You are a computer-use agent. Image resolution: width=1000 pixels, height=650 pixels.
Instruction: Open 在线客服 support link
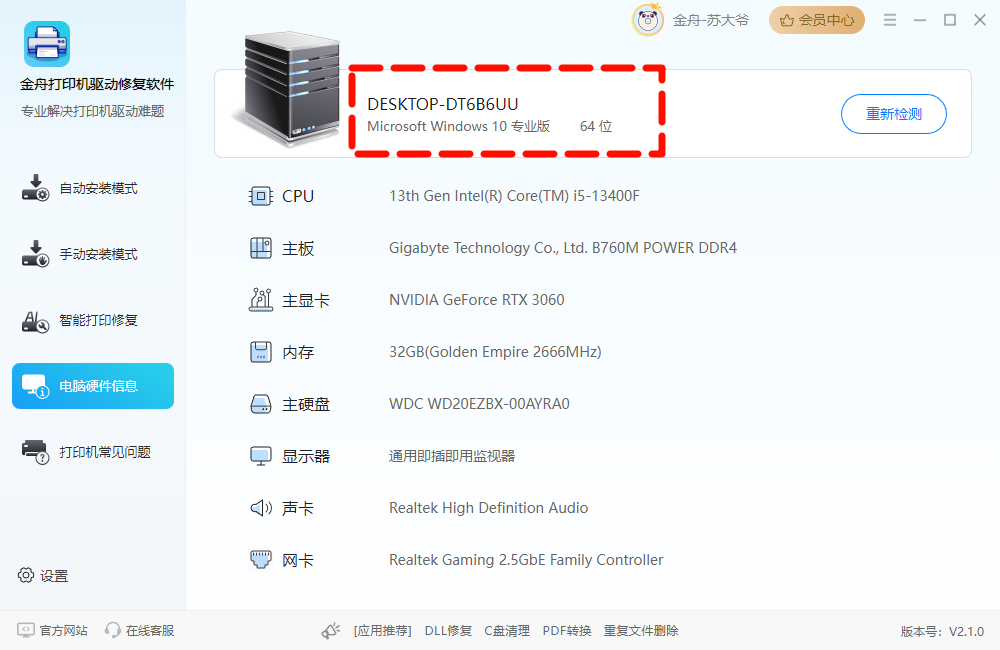[140, 630]
